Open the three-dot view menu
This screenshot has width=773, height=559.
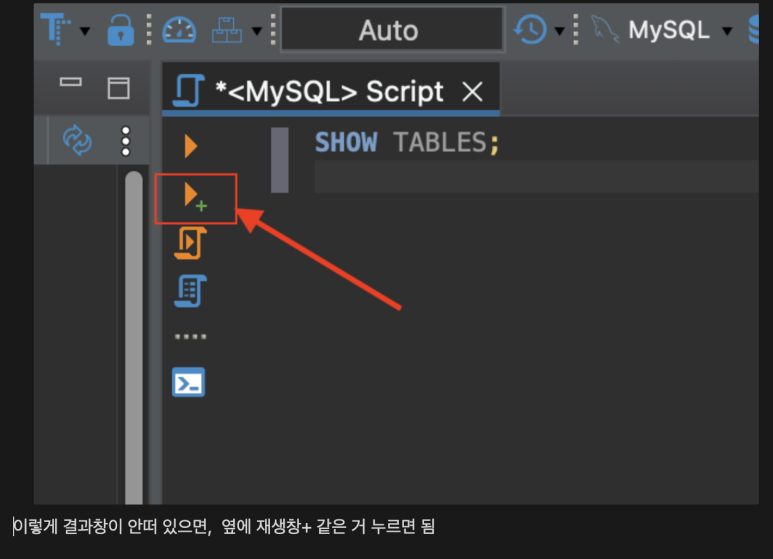(126, 141)
